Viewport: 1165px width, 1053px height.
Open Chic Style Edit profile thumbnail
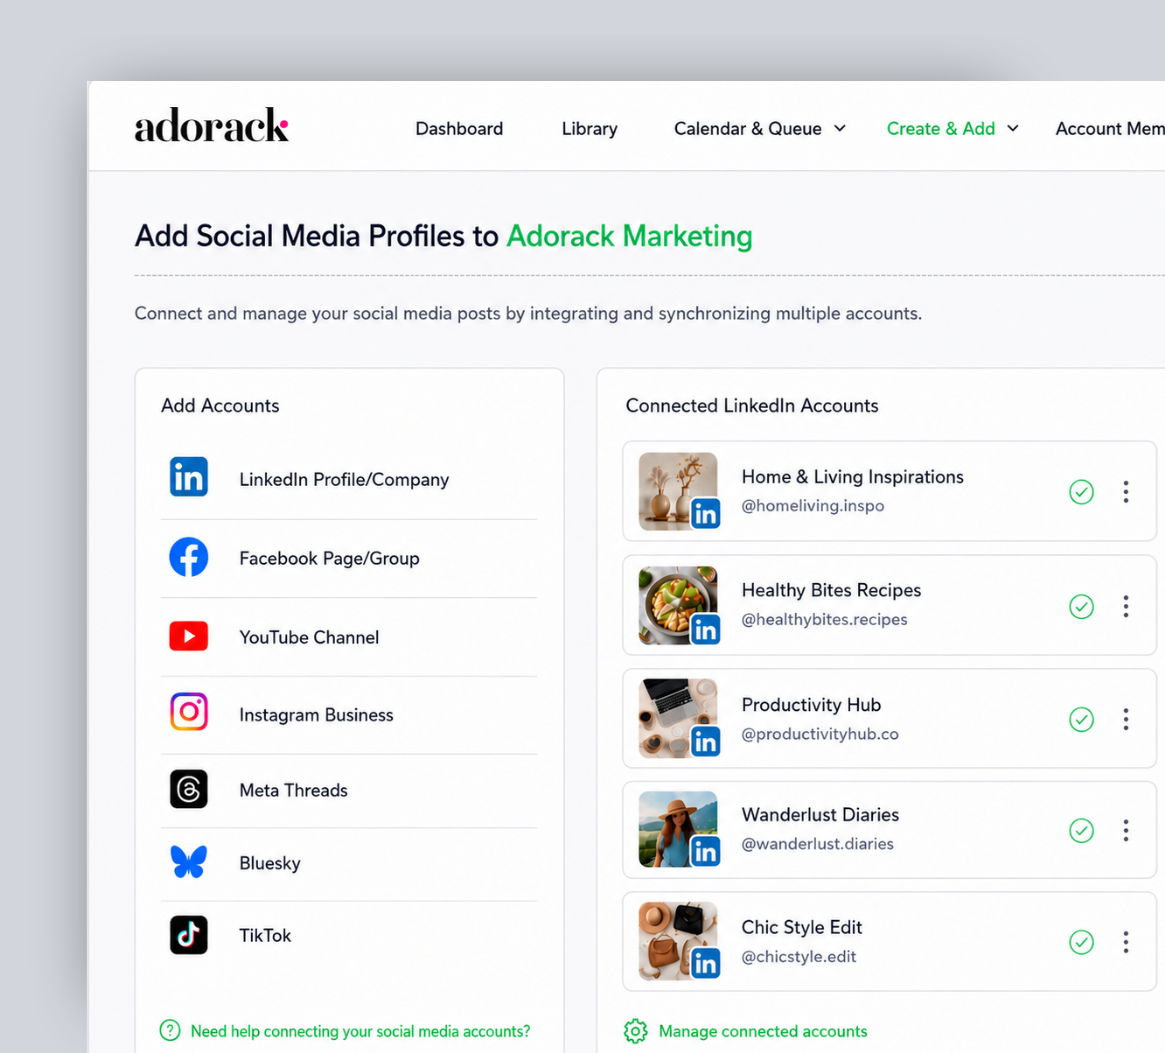[x=678, y=942]
